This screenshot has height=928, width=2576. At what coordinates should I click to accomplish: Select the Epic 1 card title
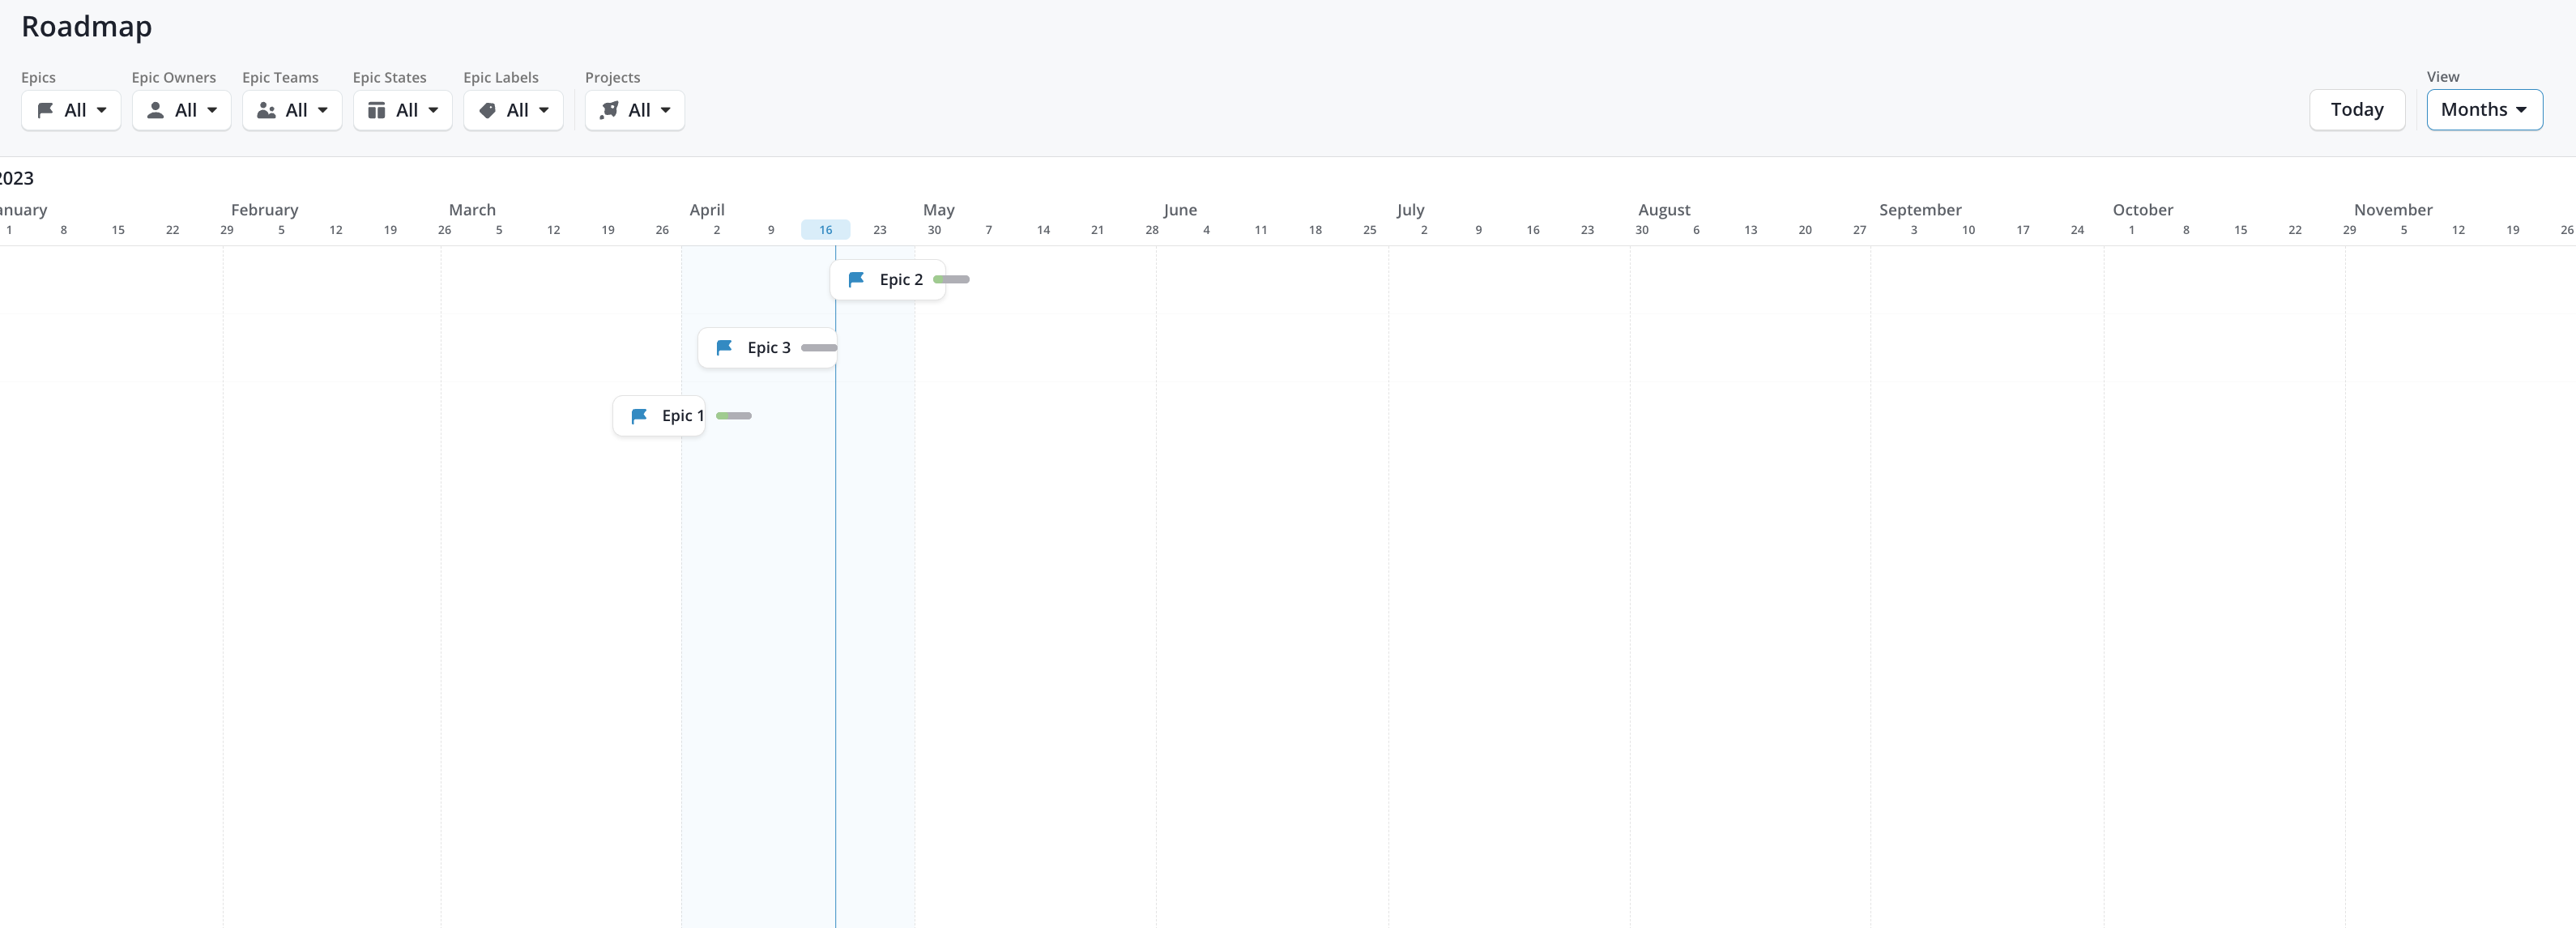pyautogui.click(x=682, y=416)
